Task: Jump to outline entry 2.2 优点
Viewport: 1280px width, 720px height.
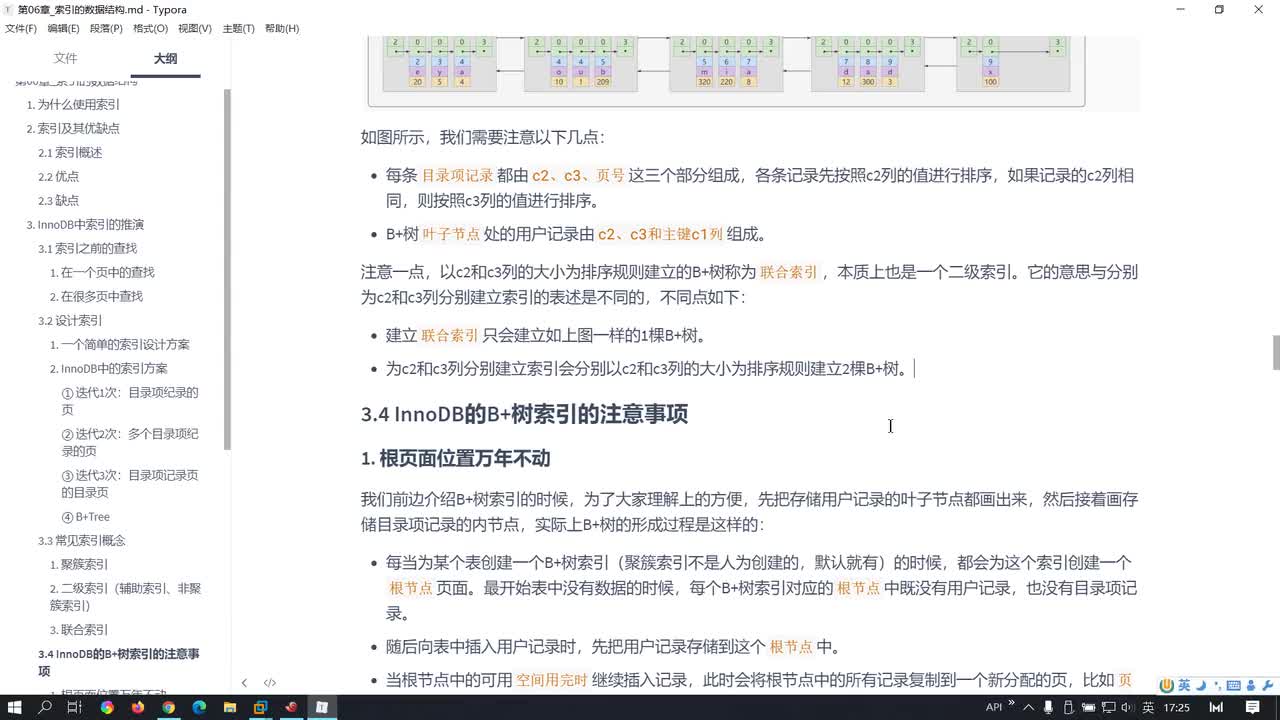Action: pyautogui.click(x=58, y=176)
